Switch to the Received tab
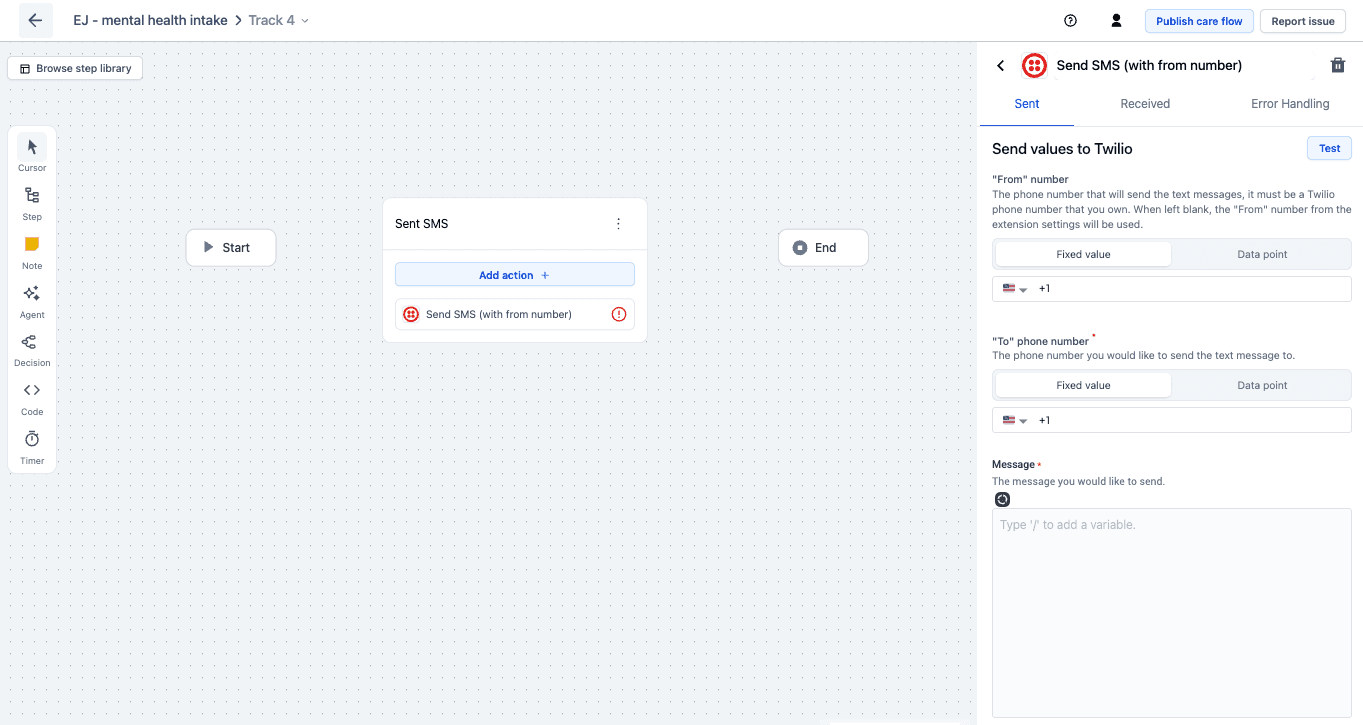 pos(1145,104)
